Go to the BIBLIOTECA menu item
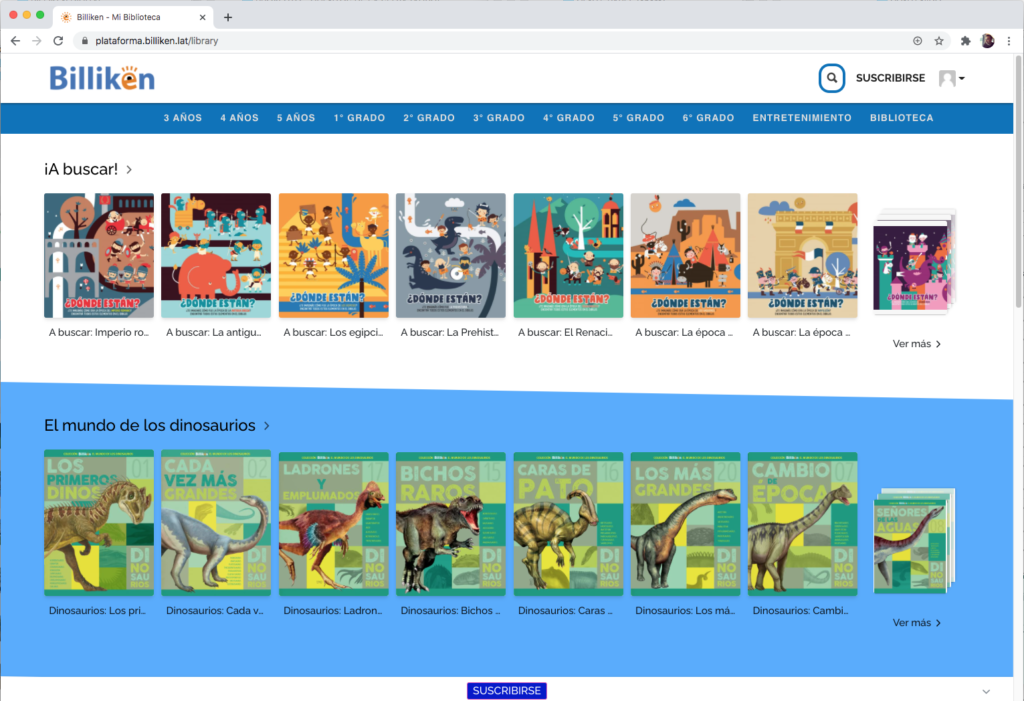The height and width of the screenshot is (701, 1024). (901, 118)
